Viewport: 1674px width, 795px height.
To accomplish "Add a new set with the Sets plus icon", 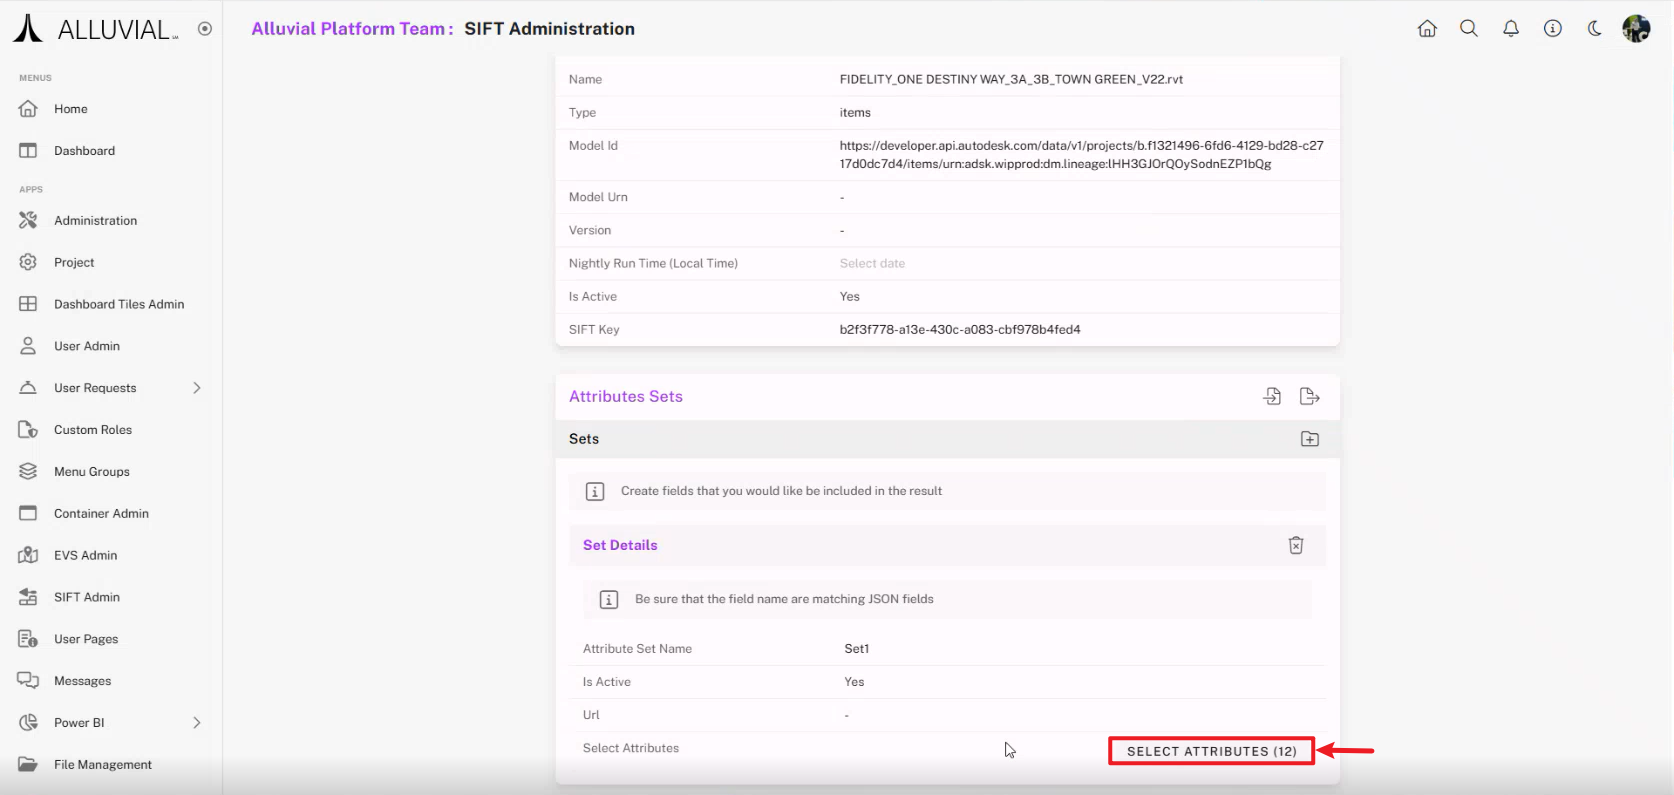I will click(x=1309, y=439).
